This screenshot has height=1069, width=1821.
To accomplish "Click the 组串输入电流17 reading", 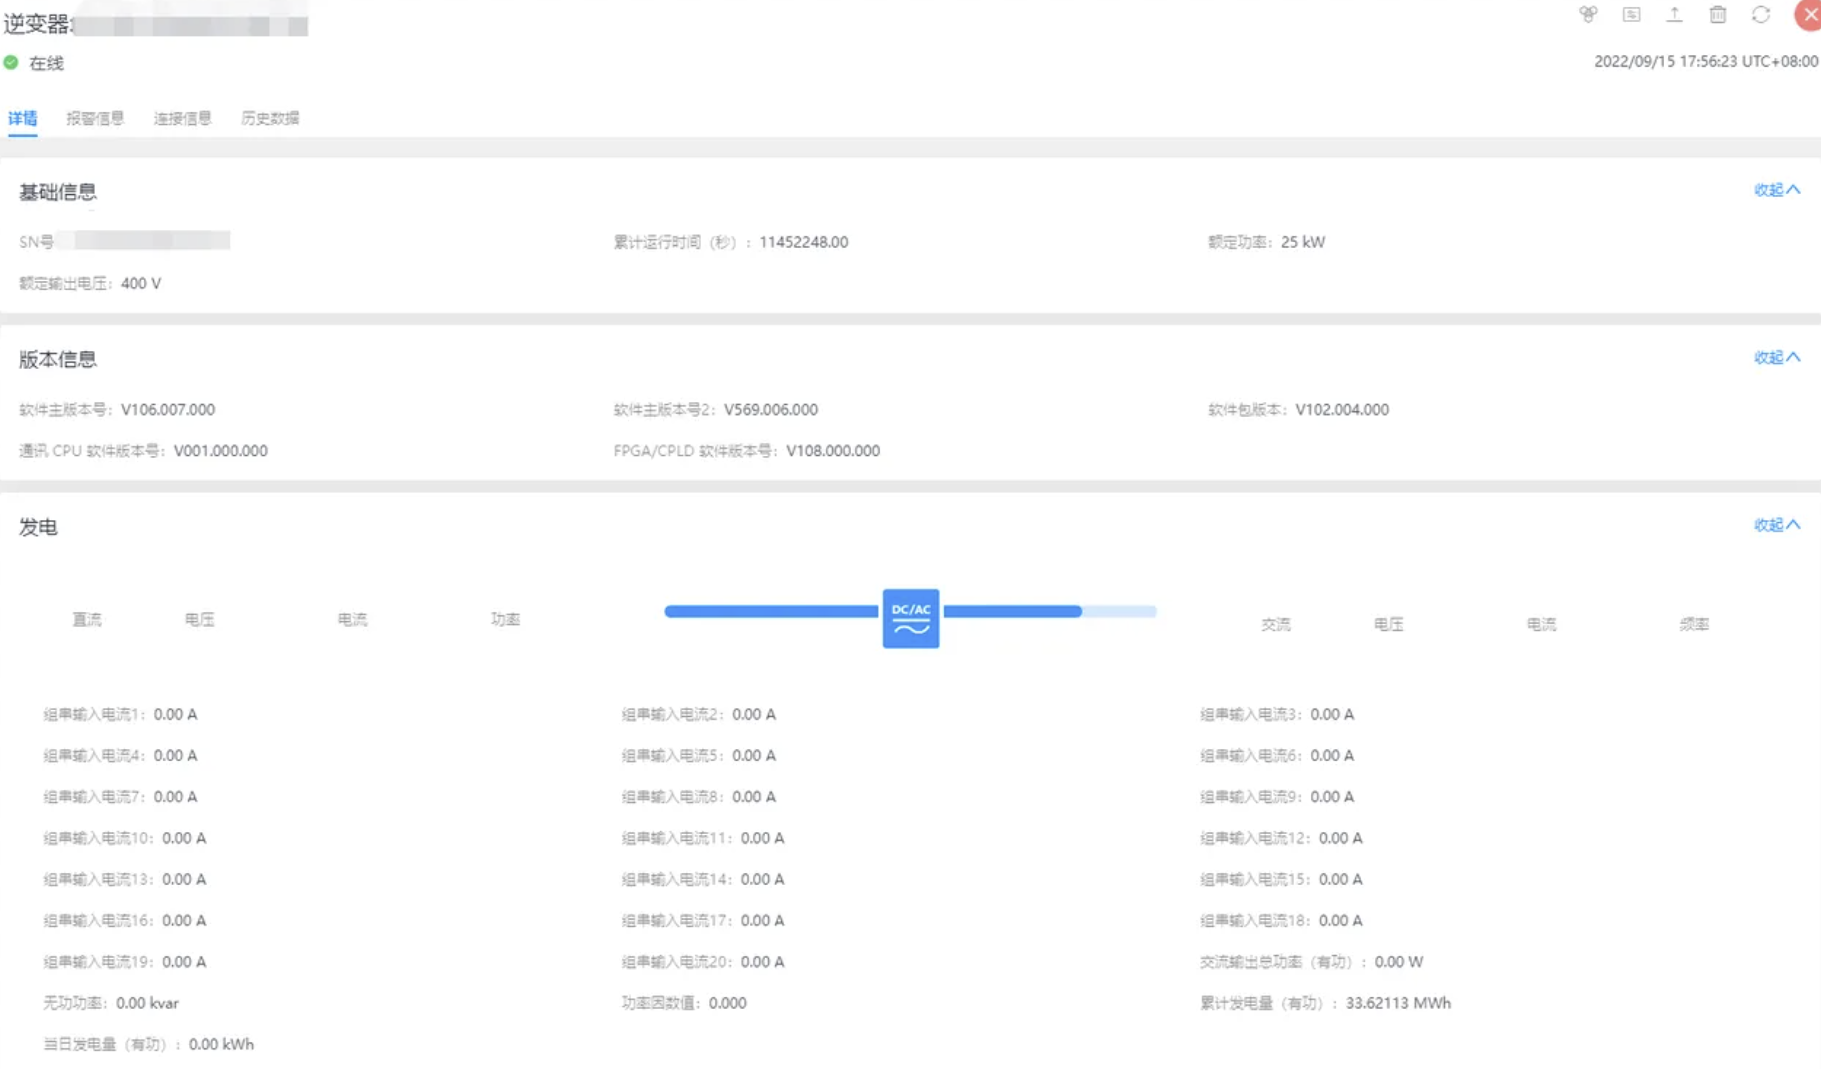I will pyautogui.click(x=703, y=920).
